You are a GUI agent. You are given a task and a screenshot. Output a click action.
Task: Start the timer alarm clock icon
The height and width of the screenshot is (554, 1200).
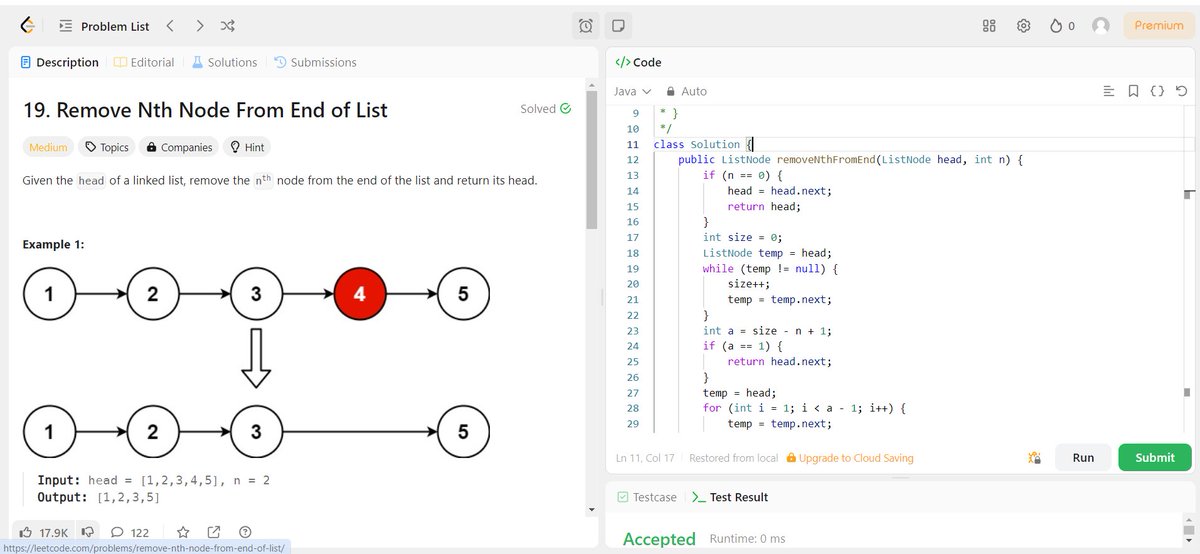pos(586,26)
